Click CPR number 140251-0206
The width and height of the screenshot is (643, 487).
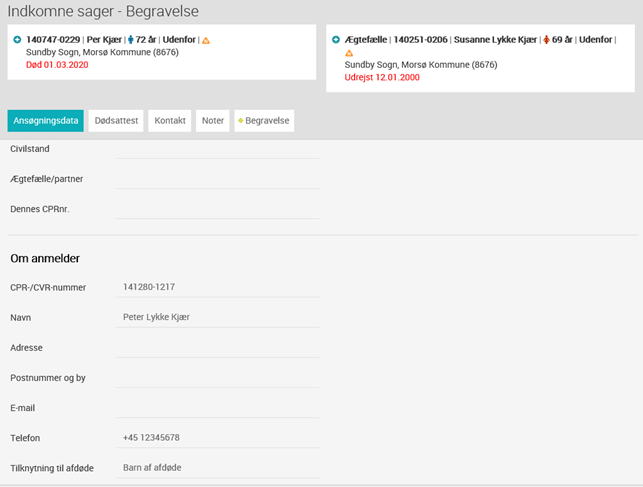point(420,40)
